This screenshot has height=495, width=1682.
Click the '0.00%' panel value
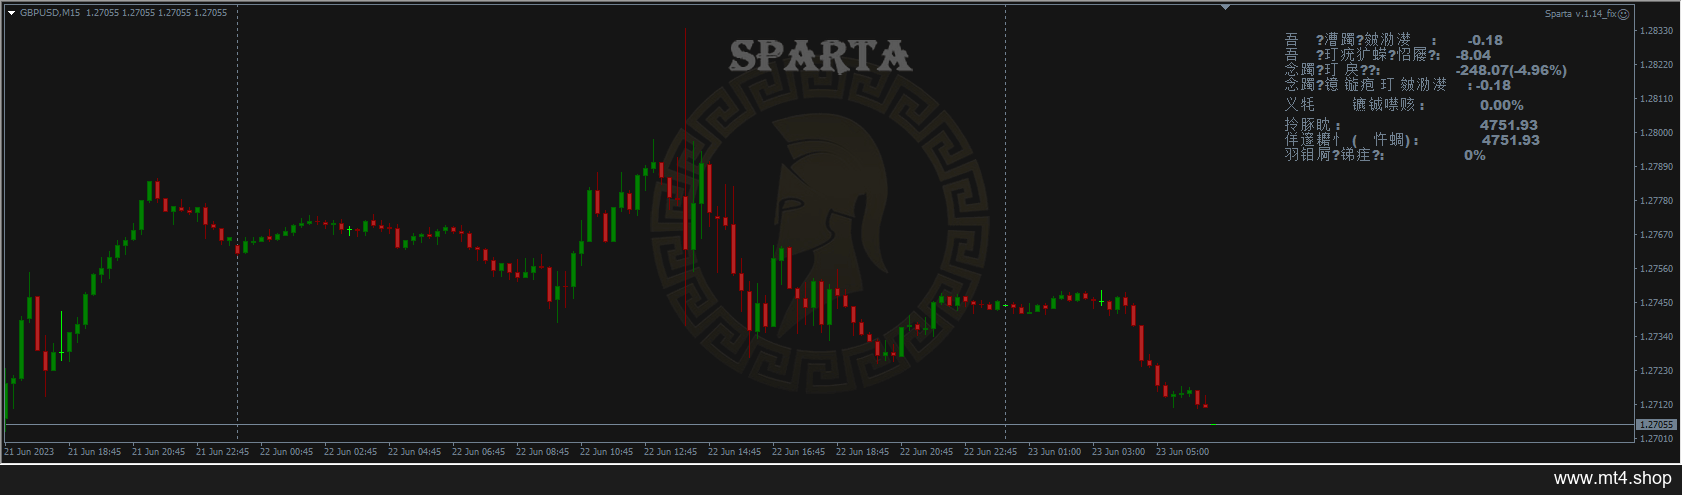pos(1502,105)
